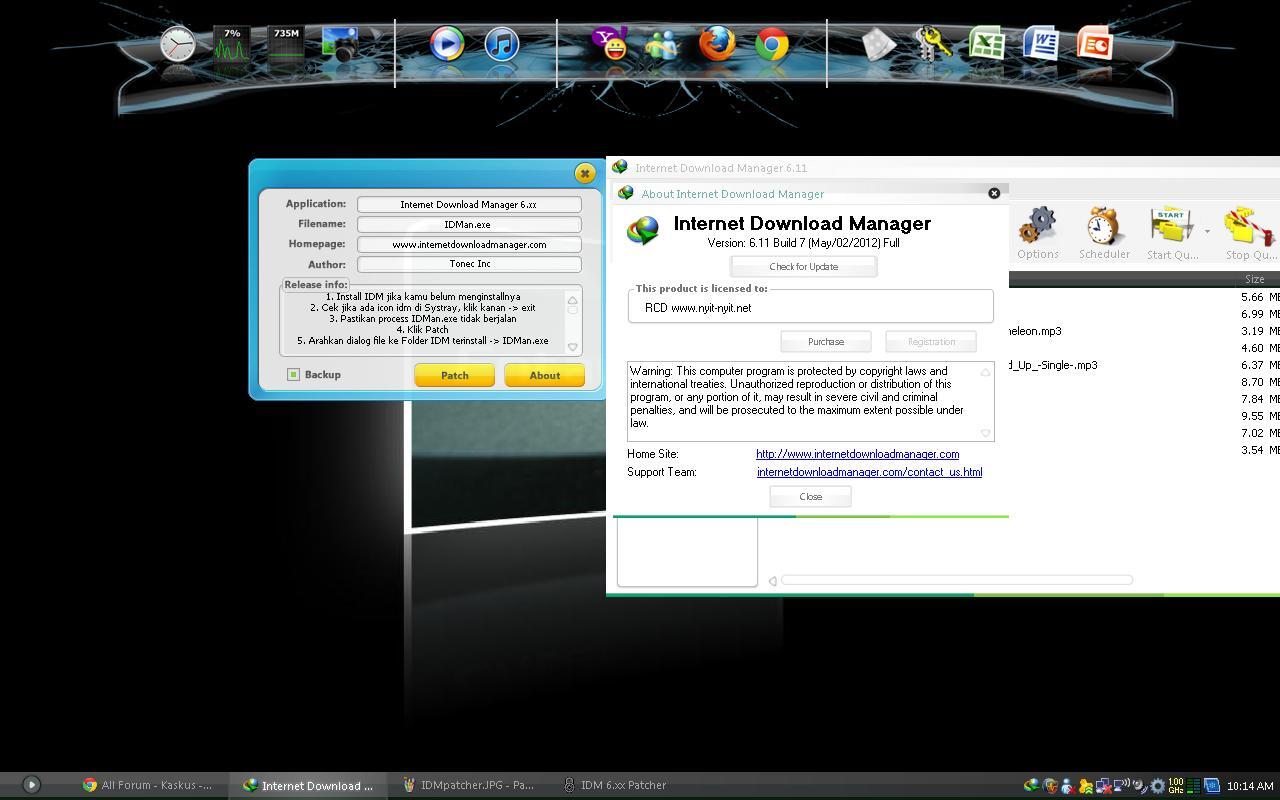Click the horizontal scrollbar in IDM window
The image size is (1280, 800).
[x=957, y=580]
